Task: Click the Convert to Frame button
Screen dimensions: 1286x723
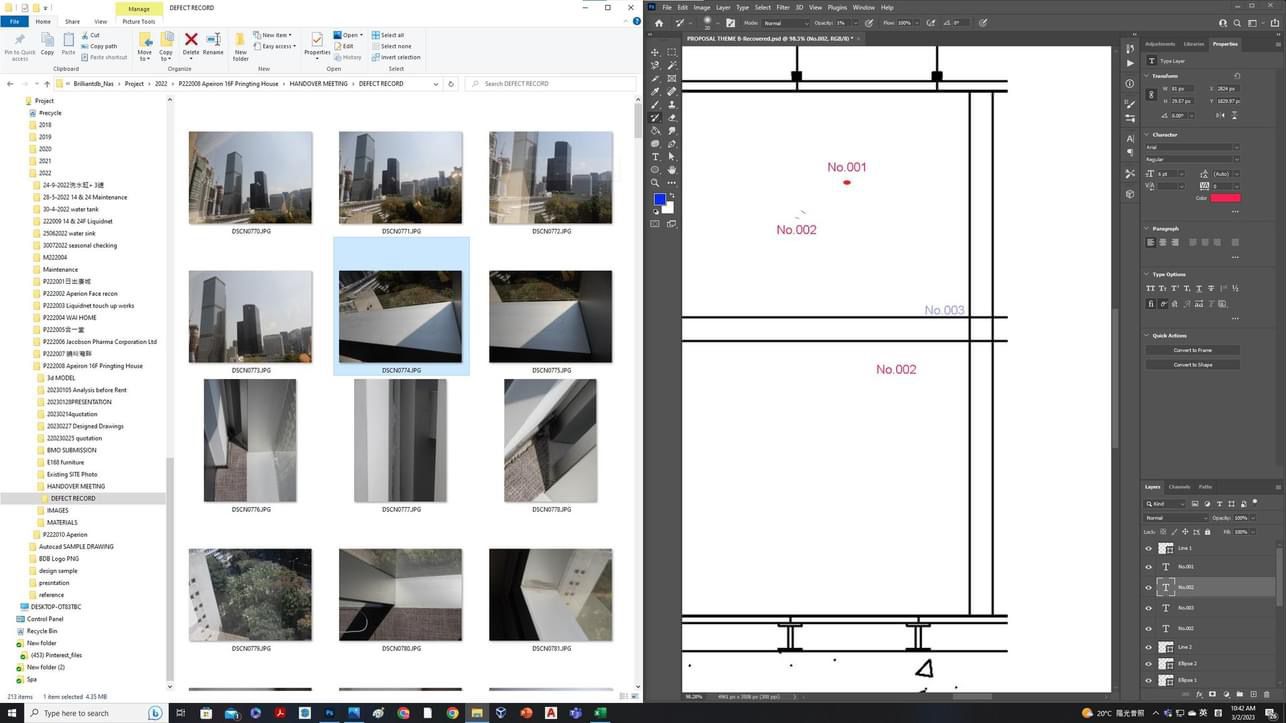Action: [1192, 350]
